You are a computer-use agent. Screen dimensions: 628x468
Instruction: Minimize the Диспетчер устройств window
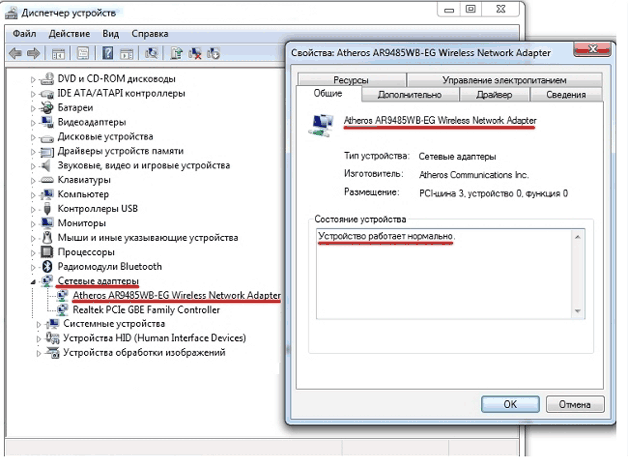pos(449,9)
